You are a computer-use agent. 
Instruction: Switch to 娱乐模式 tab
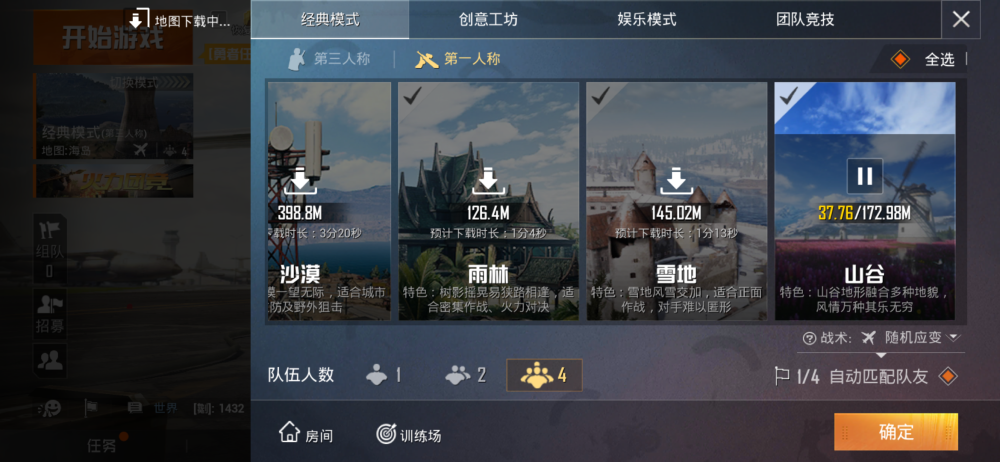pos(647,20)
